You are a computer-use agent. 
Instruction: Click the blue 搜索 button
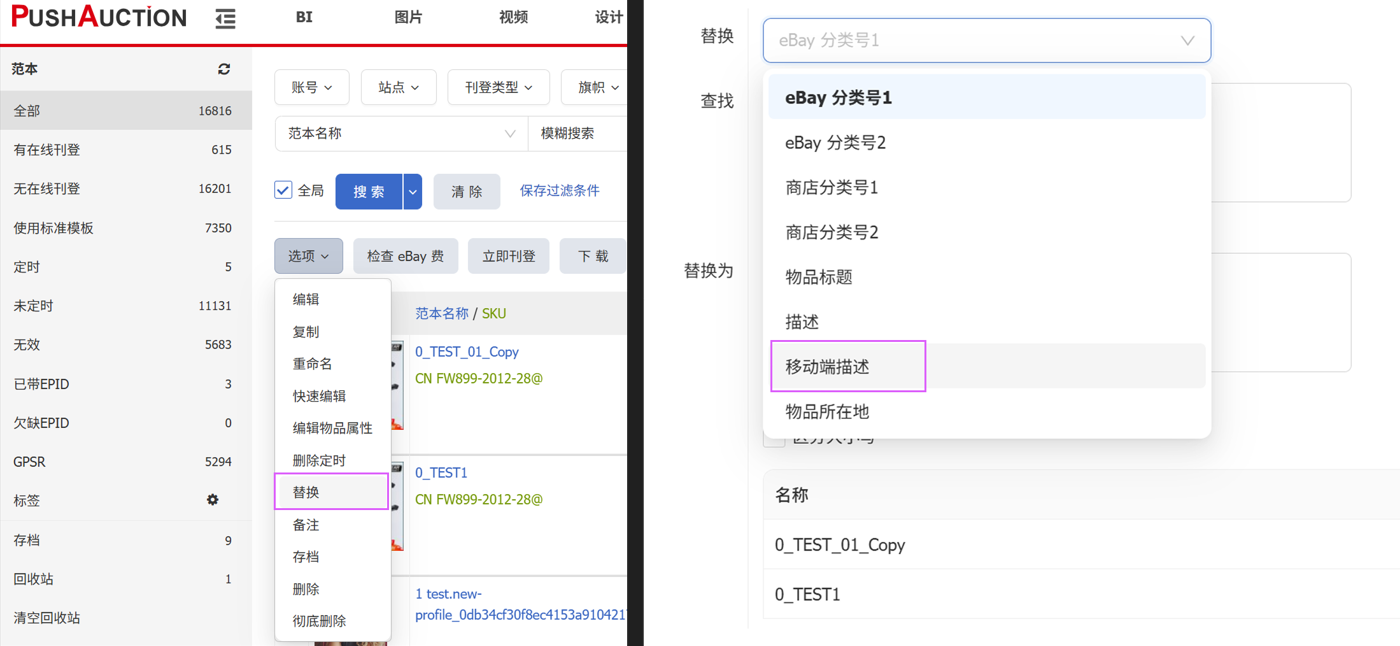369,191
